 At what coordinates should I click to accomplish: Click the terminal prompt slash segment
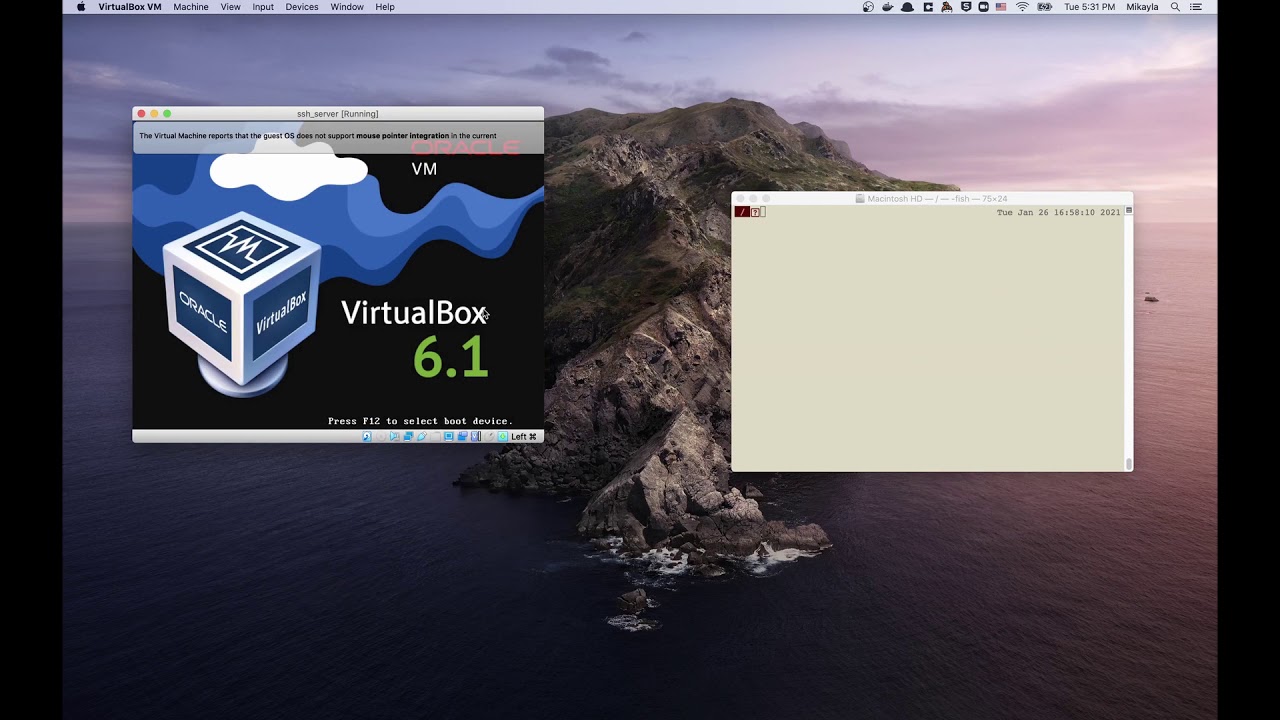pyautogui.click(x=742, y=212)
